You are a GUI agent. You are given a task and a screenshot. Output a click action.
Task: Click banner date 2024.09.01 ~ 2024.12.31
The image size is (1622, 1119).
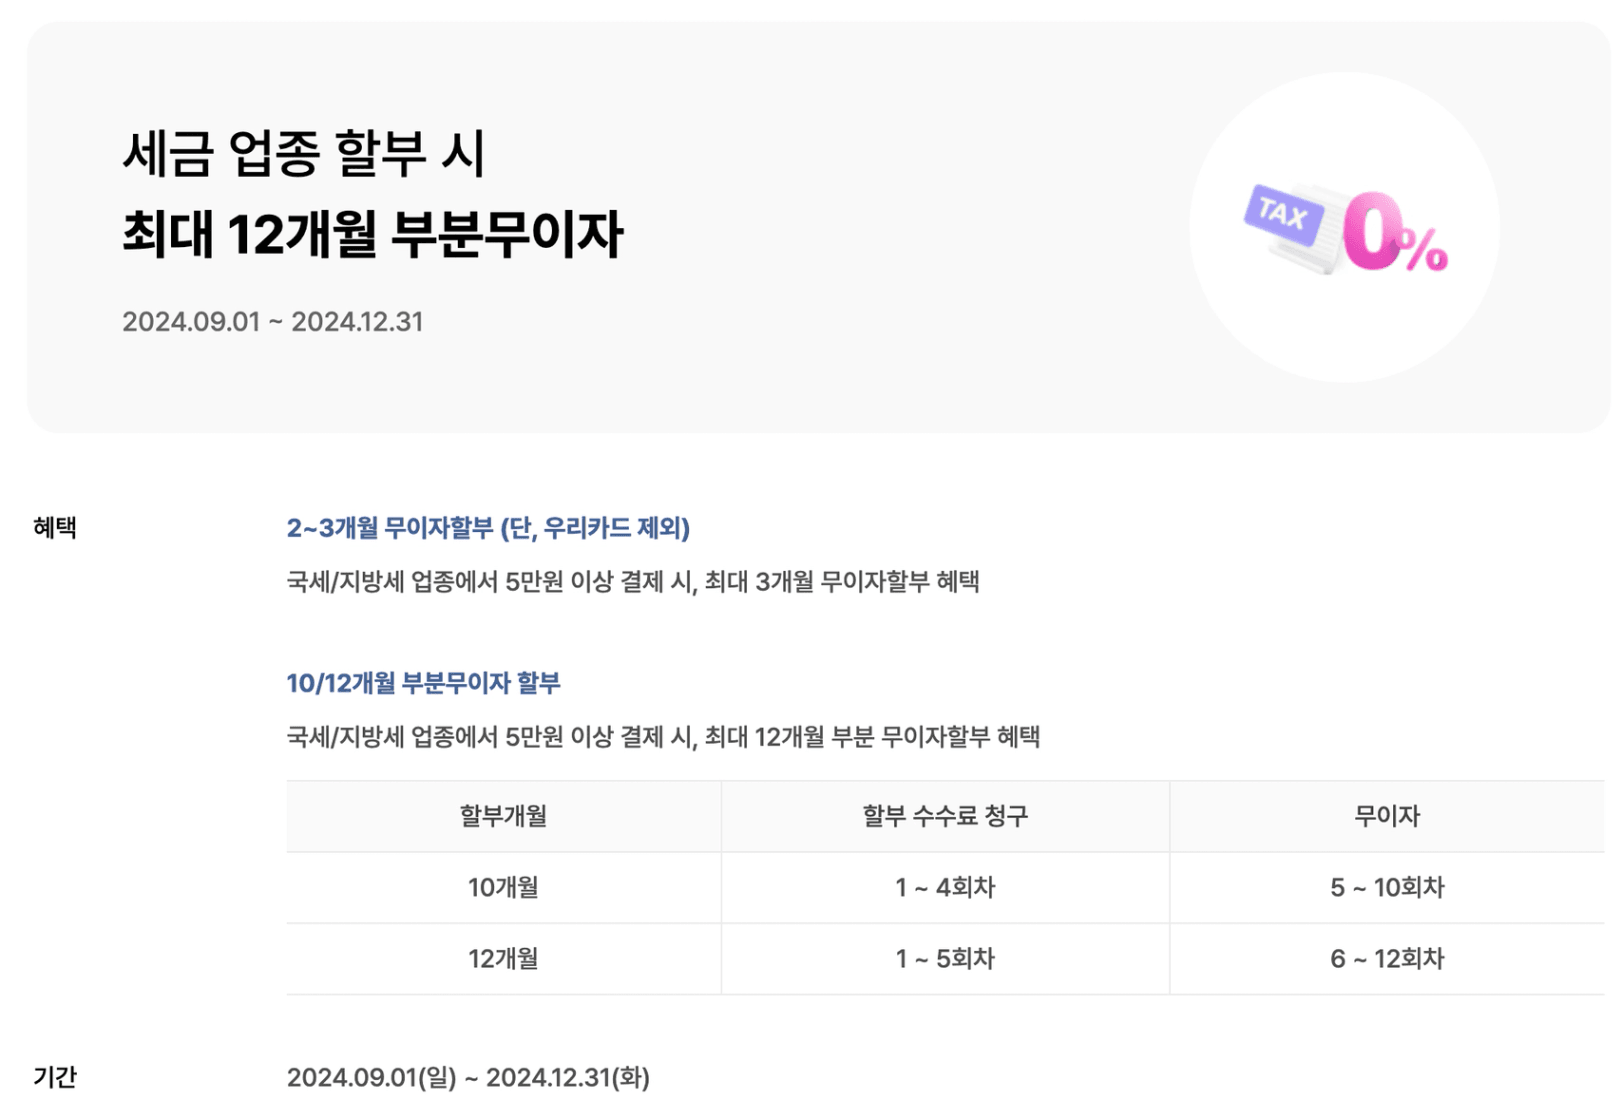pyautogui.click(x=273, y=322)
